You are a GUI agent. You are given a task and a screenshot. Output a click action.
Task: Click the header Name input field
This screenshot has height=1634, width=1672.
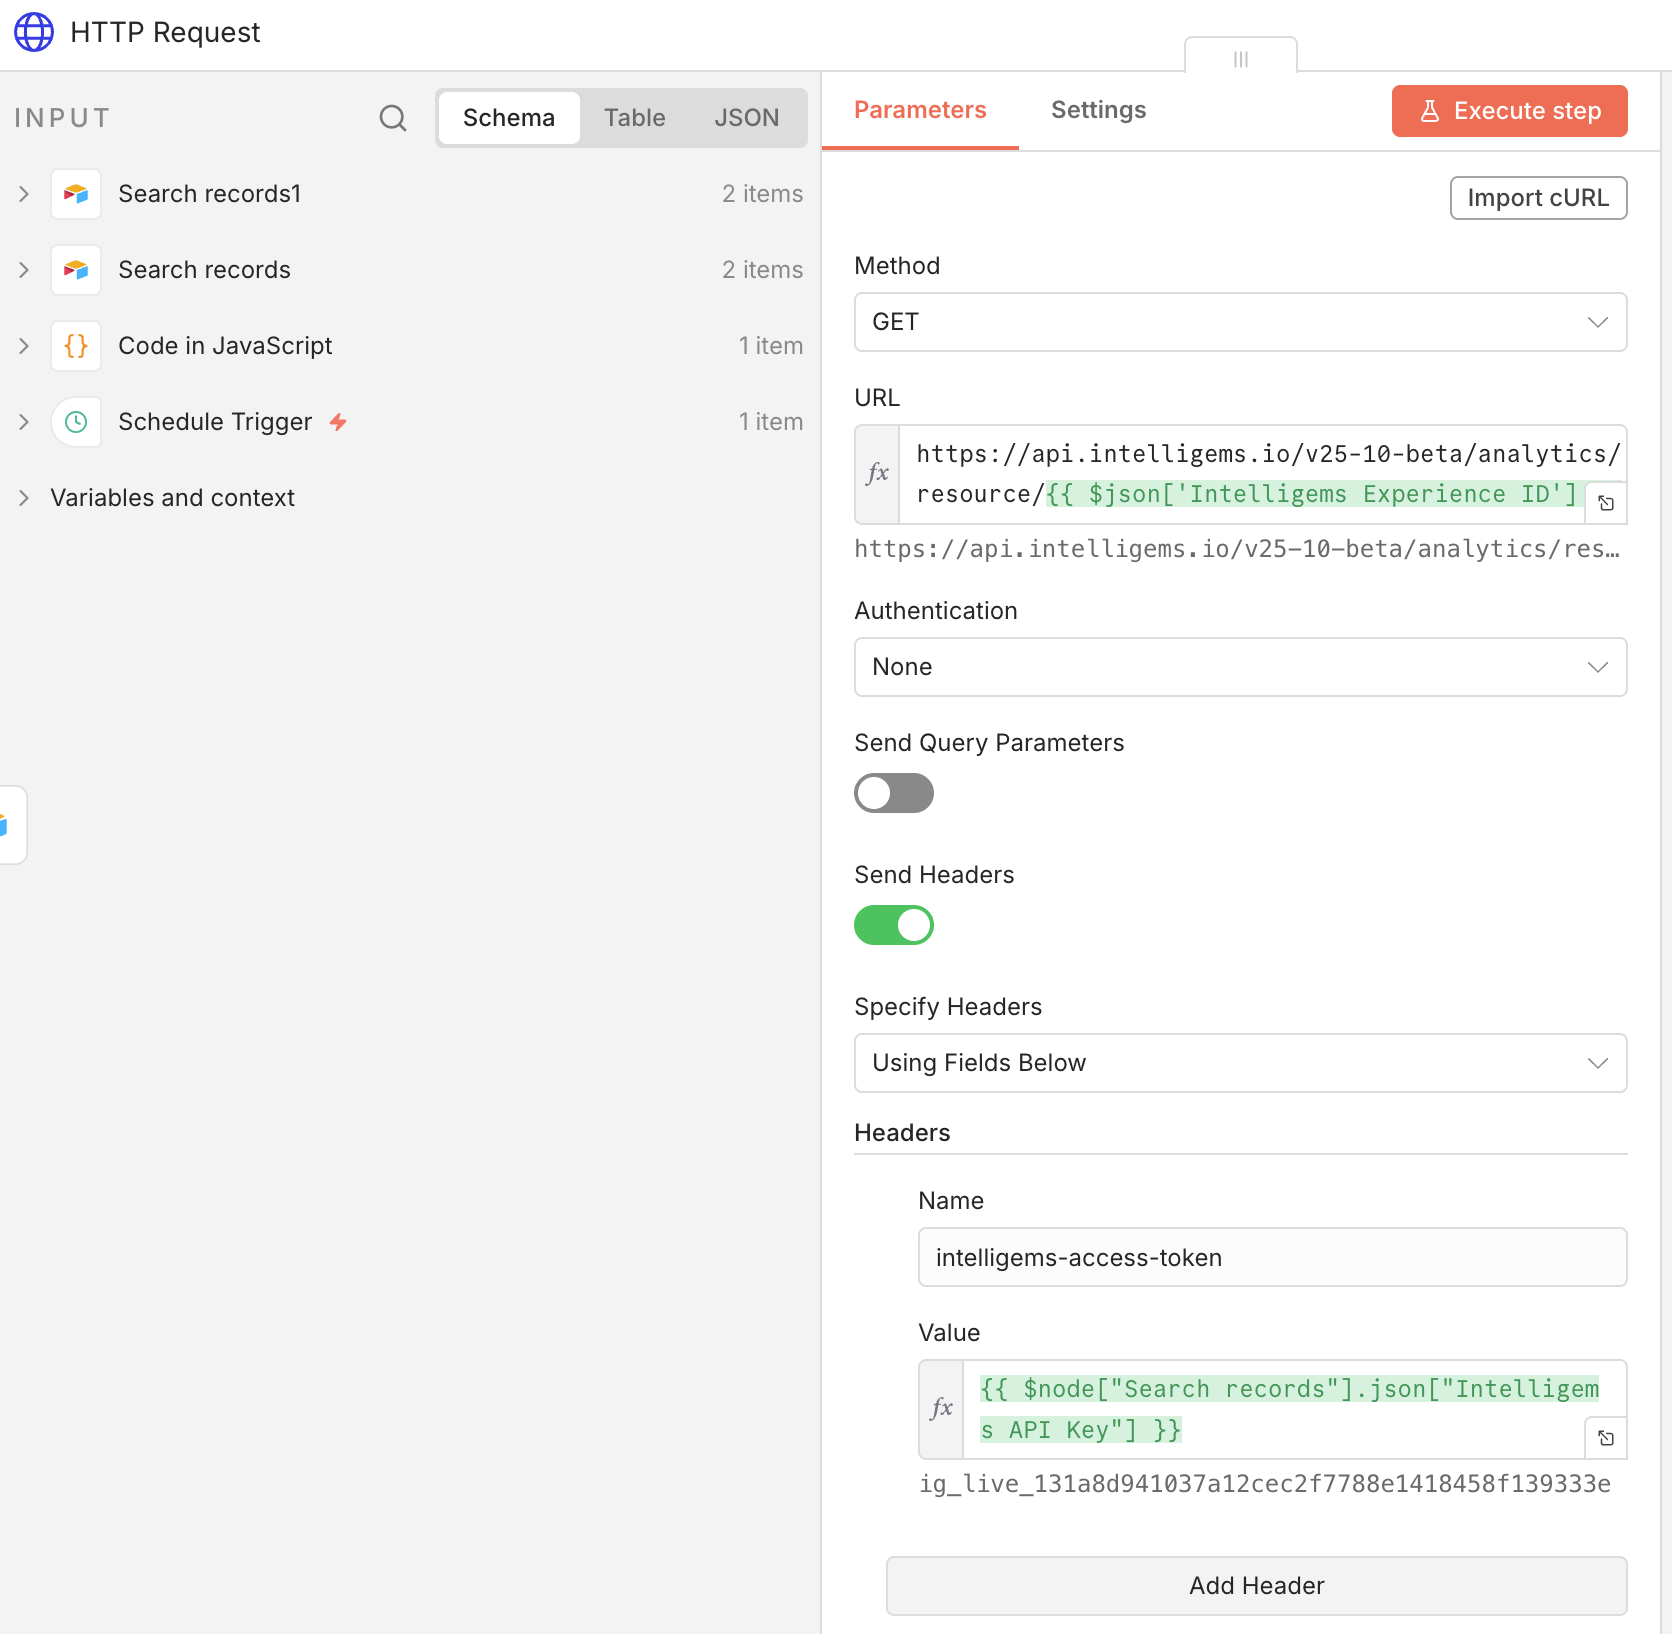tap(1272, 1257)
